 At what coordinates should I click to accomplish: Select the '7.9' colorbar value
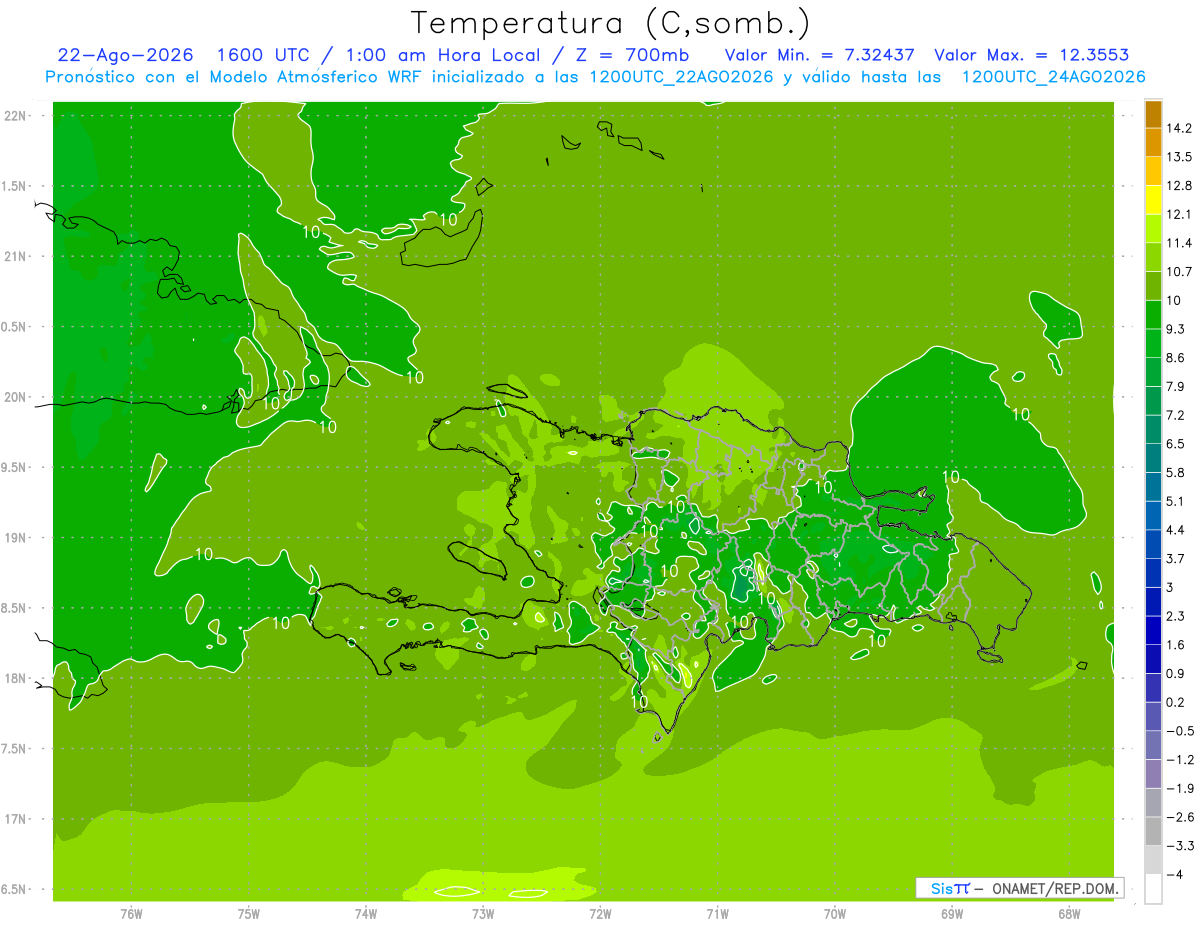click(x=1176, y=387)
